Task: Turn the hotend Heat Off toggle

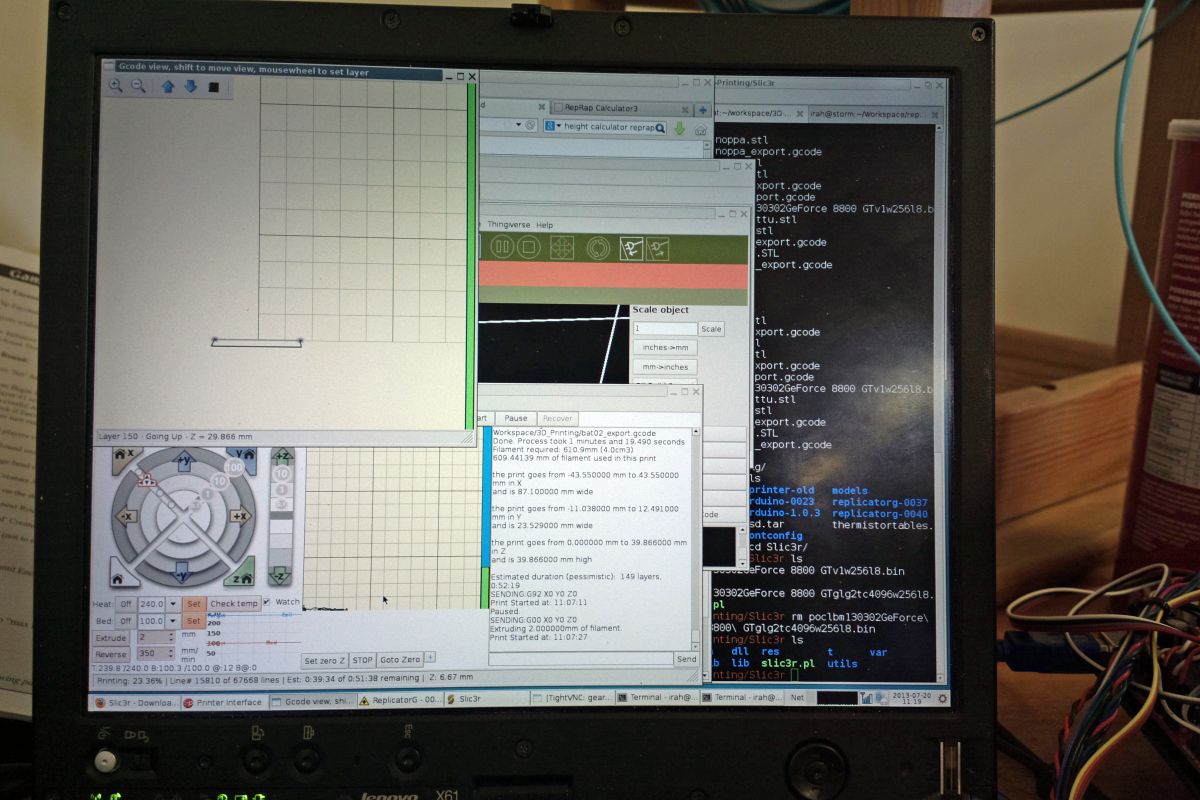Action: tap(126, 604)
